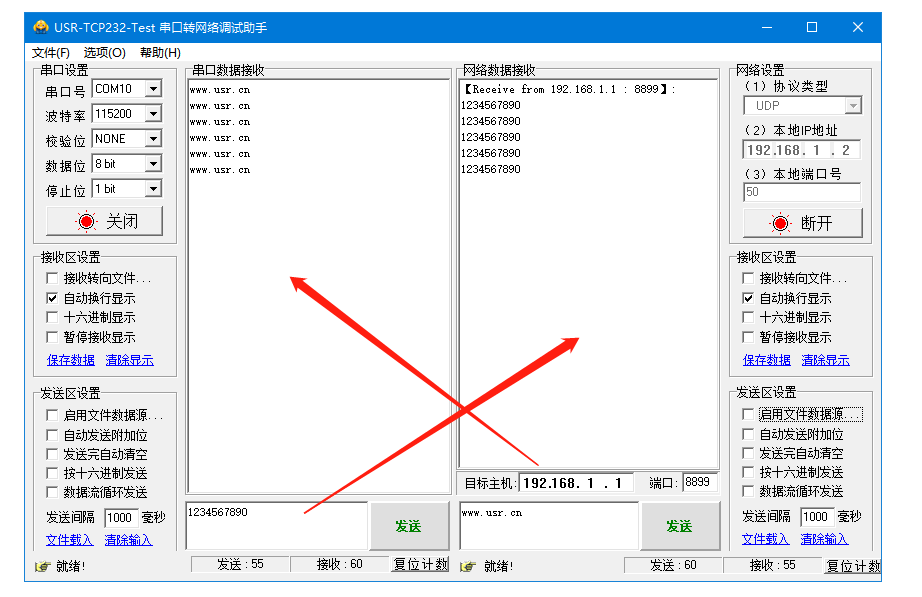Click the serial 发送 button beside 1234567890
922x597 pixels.
tap(409, 526)
